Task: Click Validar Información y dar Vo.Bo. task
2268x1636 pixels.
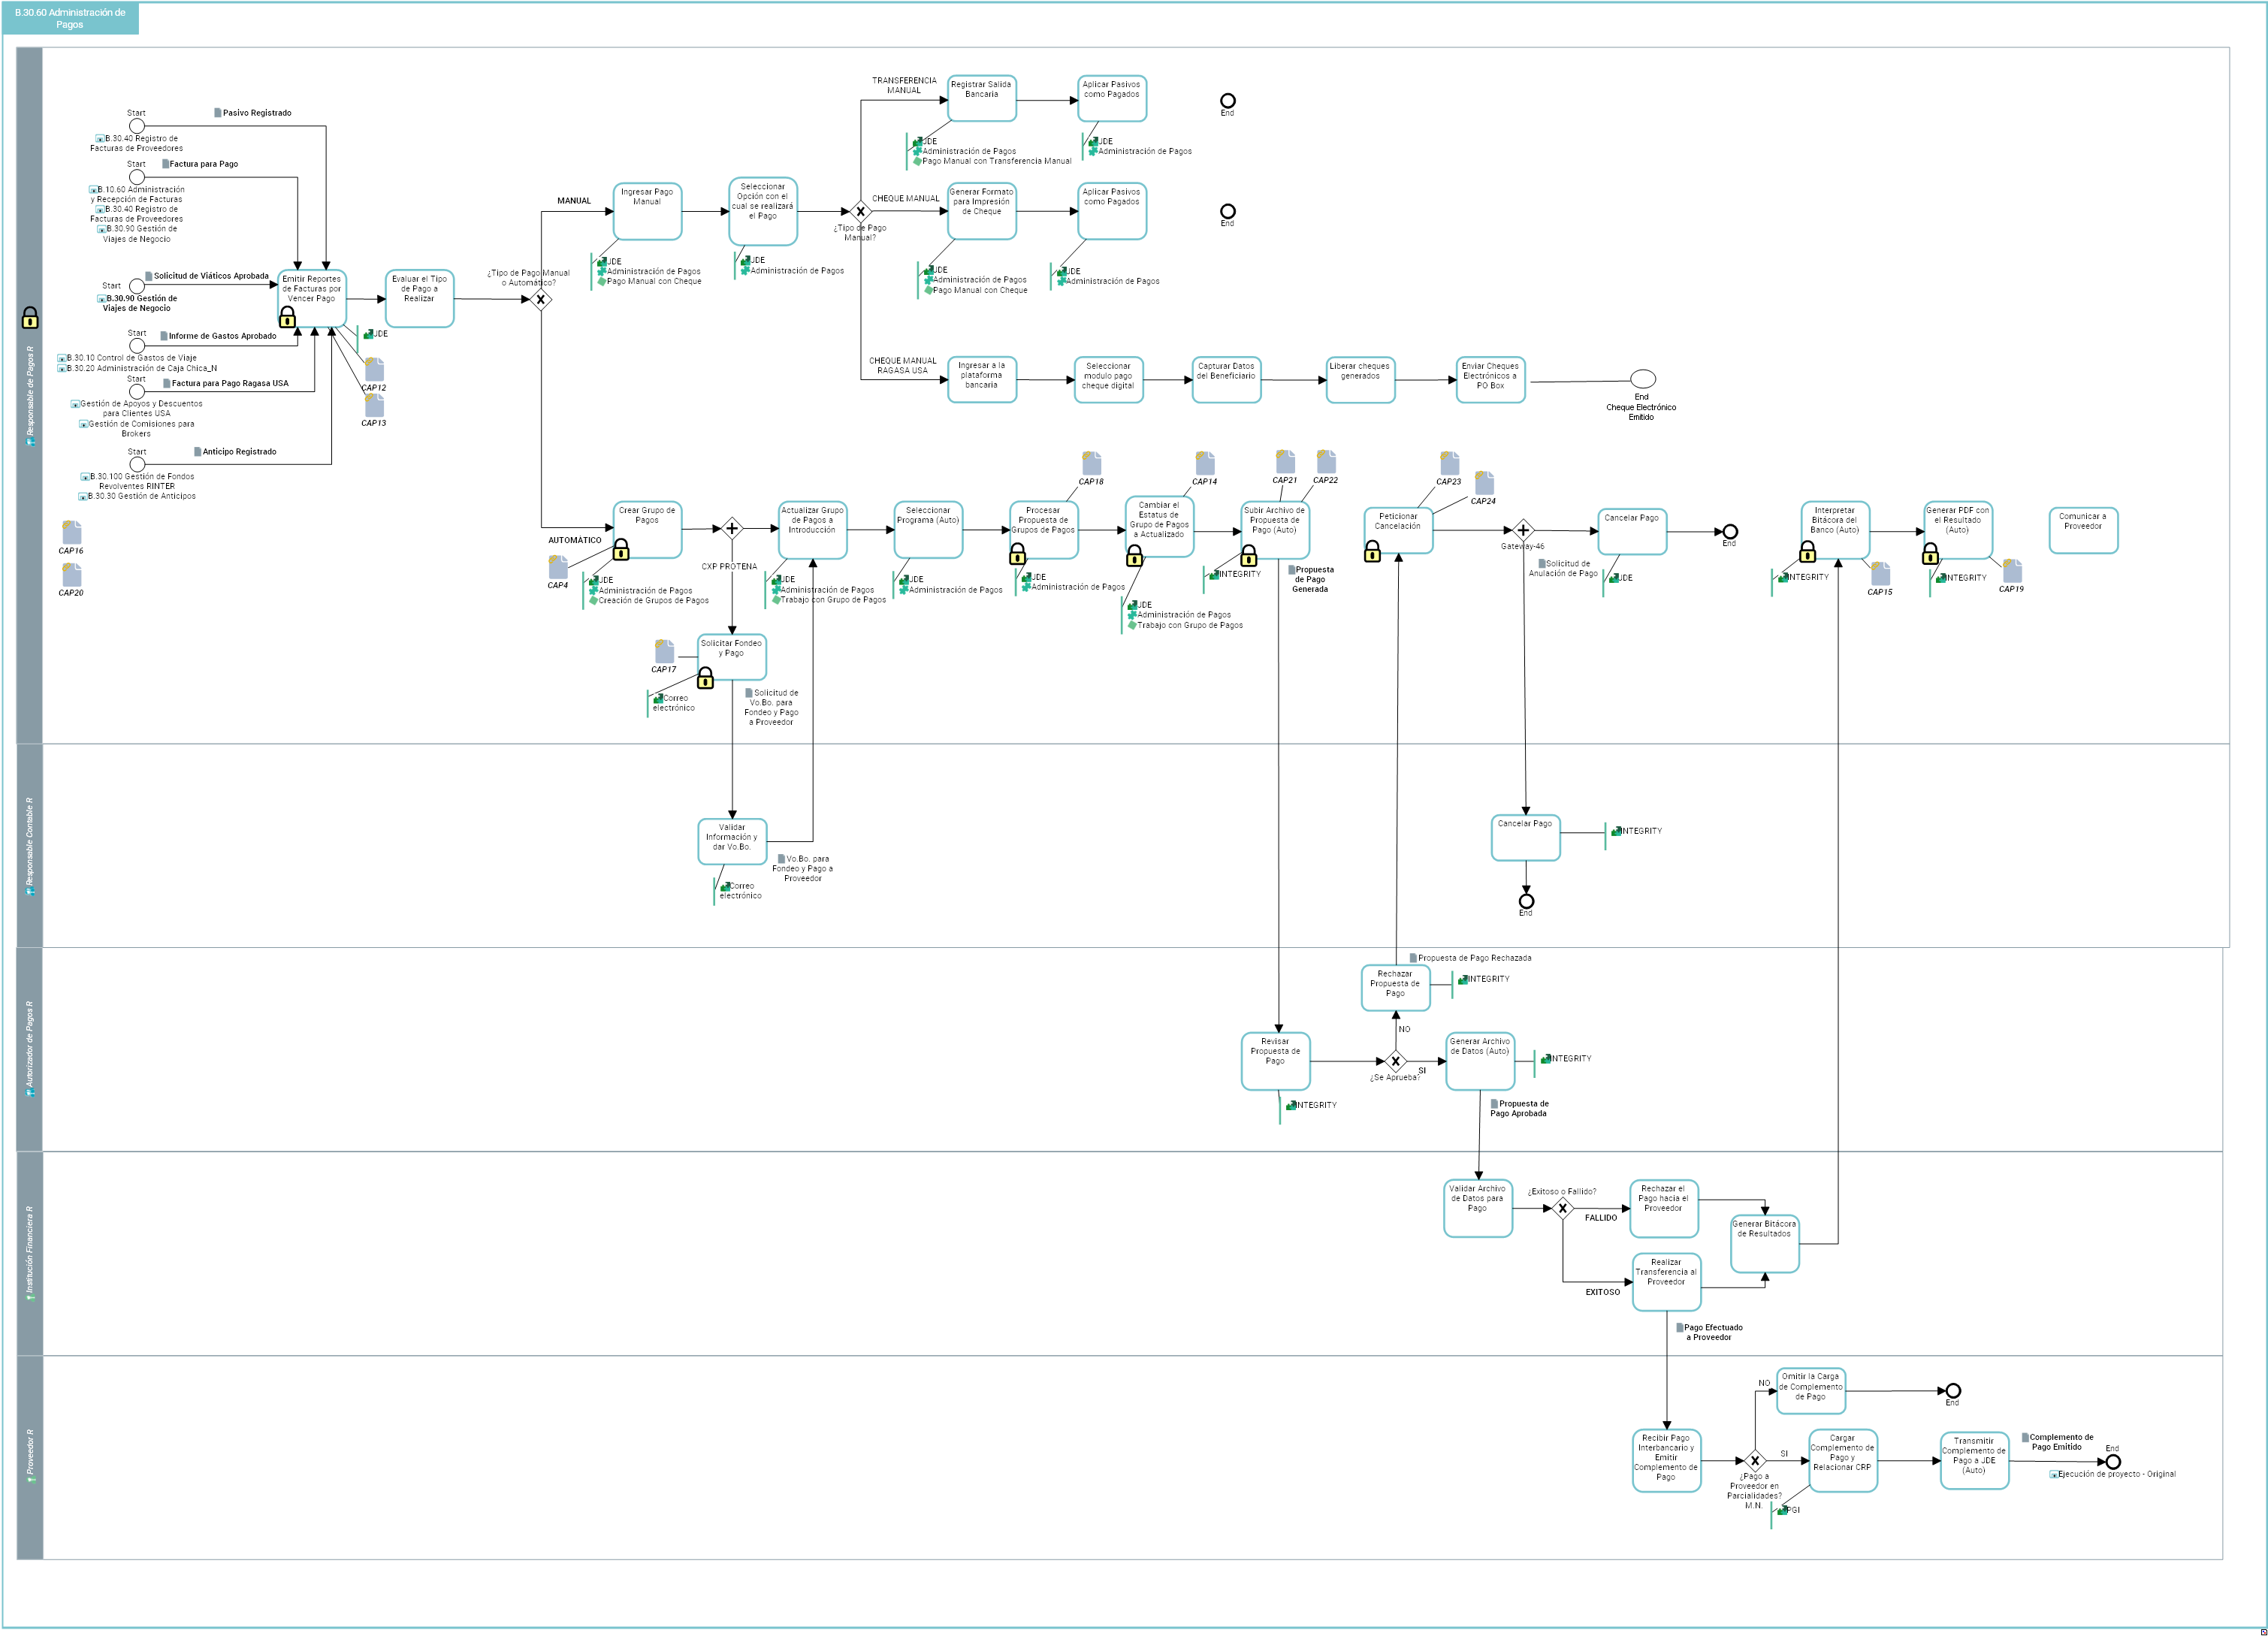Action: tap(732, 842)
